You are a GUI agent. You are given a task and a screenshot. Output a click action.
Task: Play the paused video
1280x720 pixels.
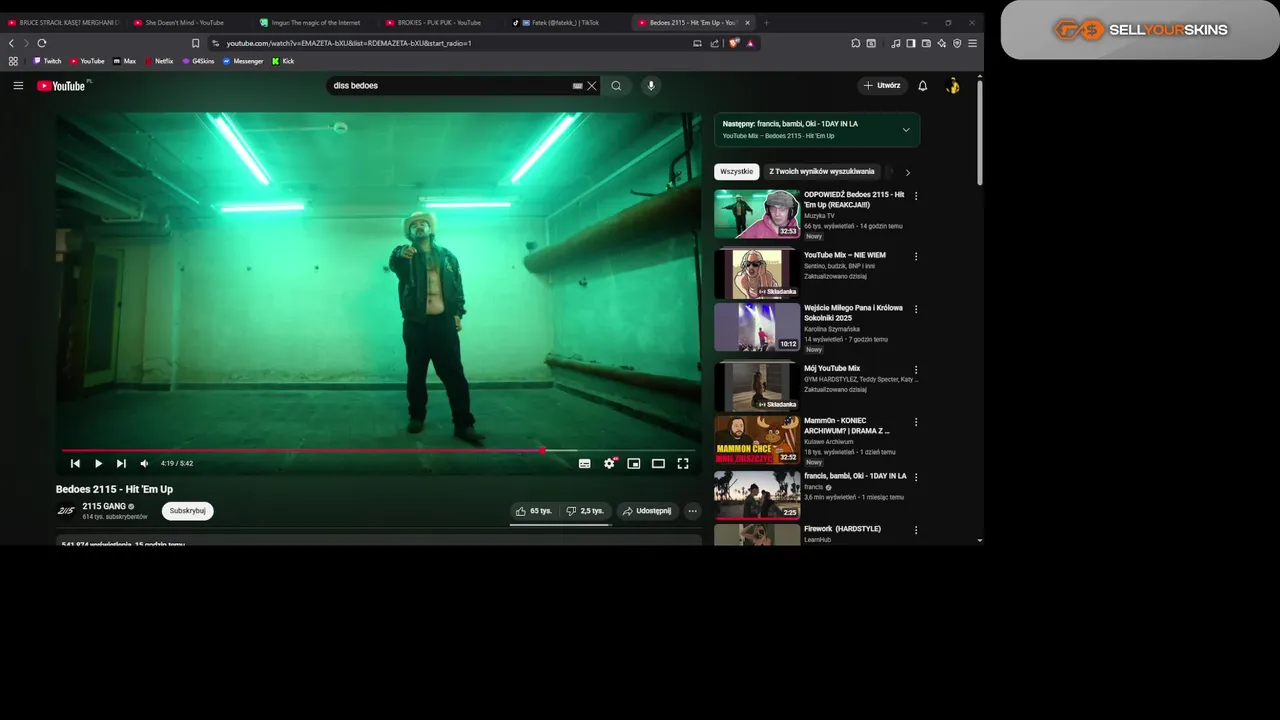point(98,463)
